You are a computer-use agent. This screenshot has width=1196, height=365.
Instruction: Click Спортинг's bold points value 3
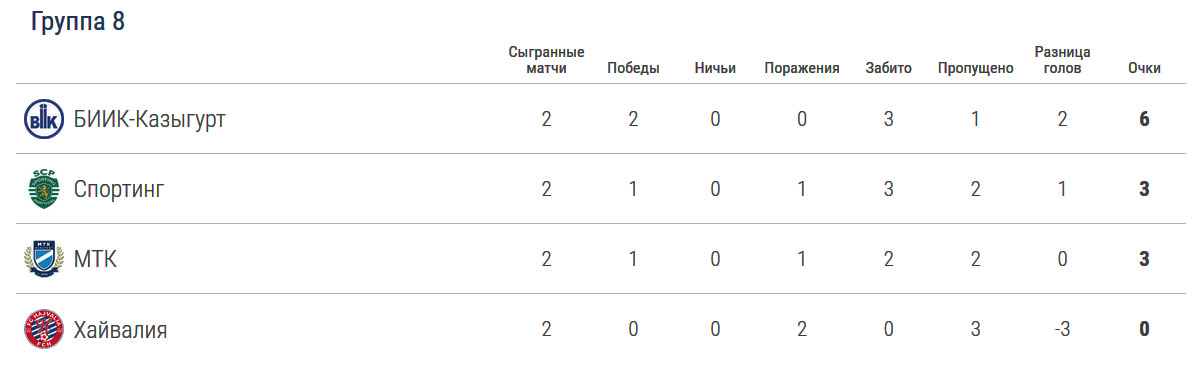tap(1144, 189)
